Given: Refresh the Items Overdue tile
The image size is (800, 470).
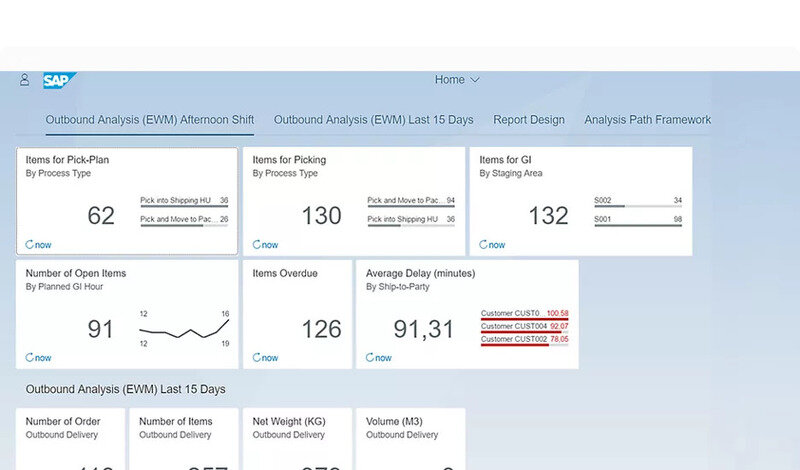Looking at the screenshot, I should point(257,357).
